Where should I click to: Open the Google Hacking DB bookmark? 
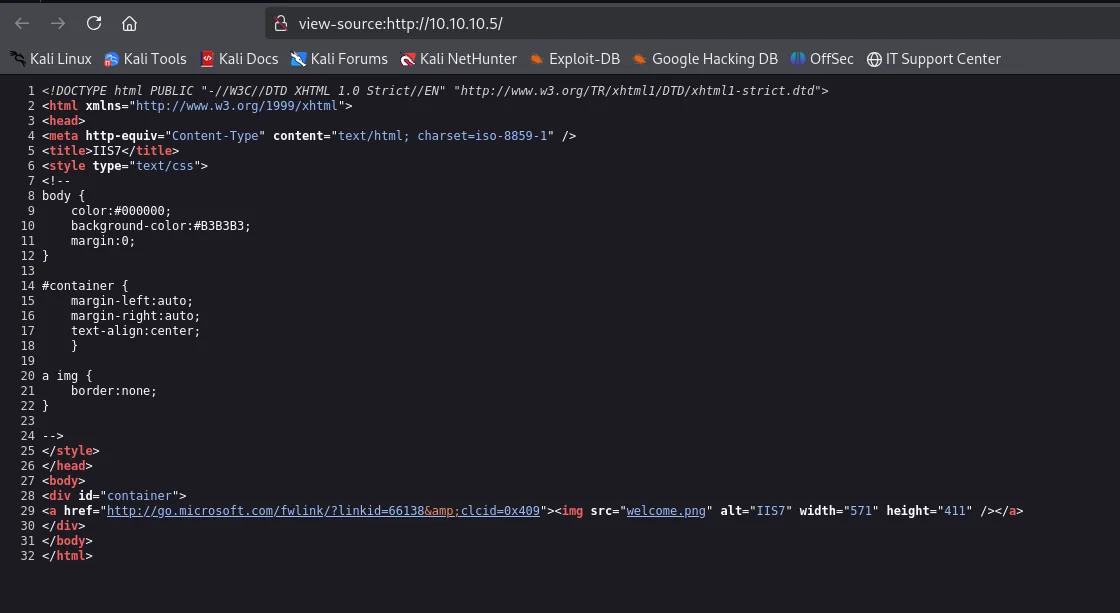[705, 59]
